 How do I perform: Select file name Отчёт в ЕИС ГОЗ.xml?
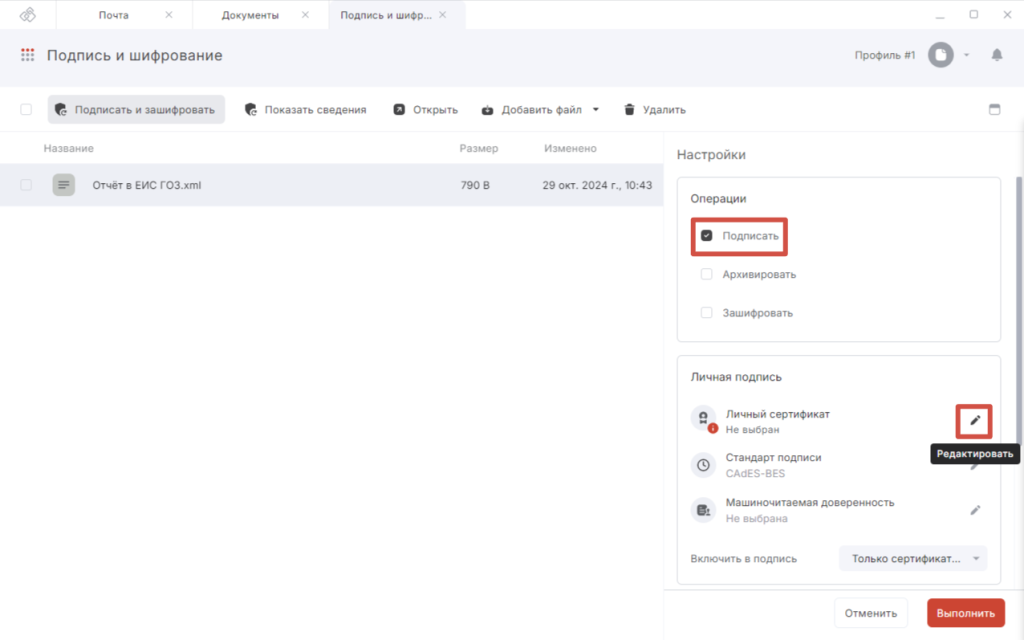pyautogui.click(x=147, y=185)
